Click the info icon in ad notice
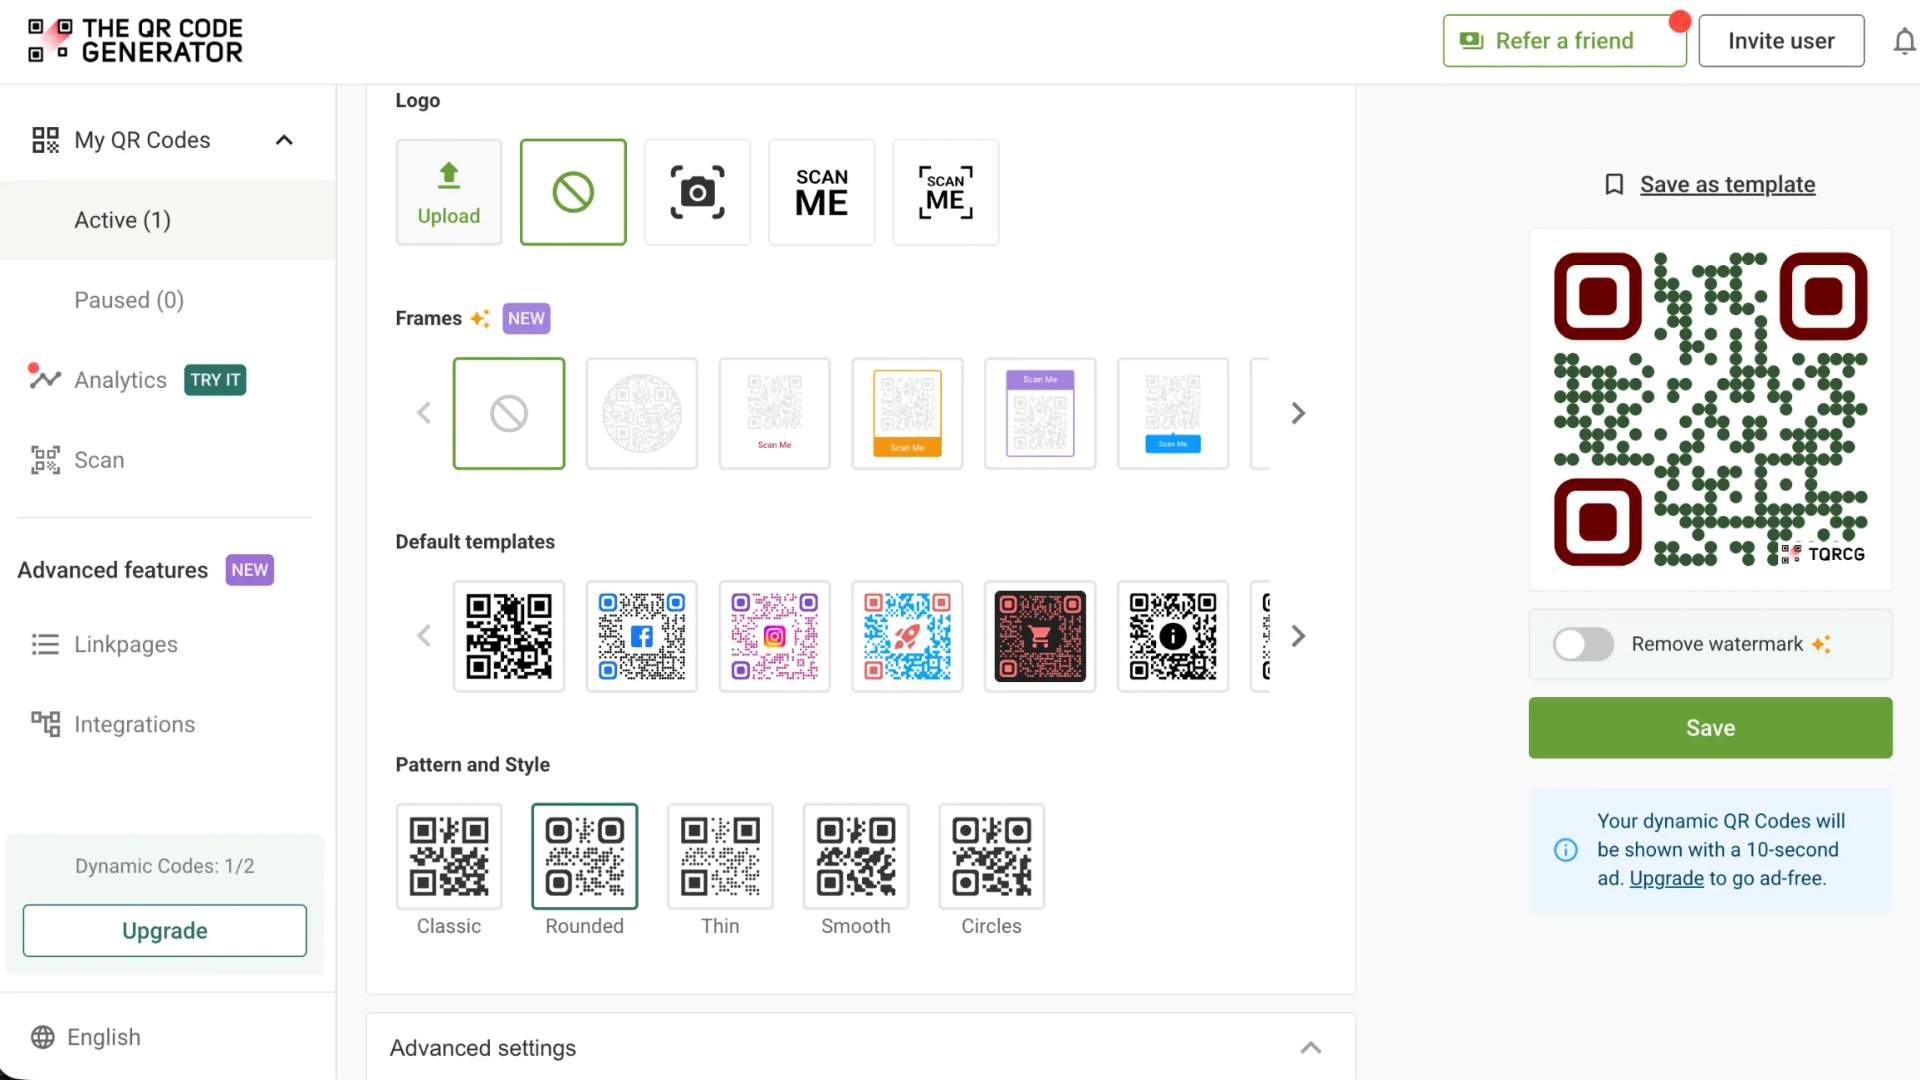The height and width of the screenshot is (1080, 1920). click(1566, 850)
